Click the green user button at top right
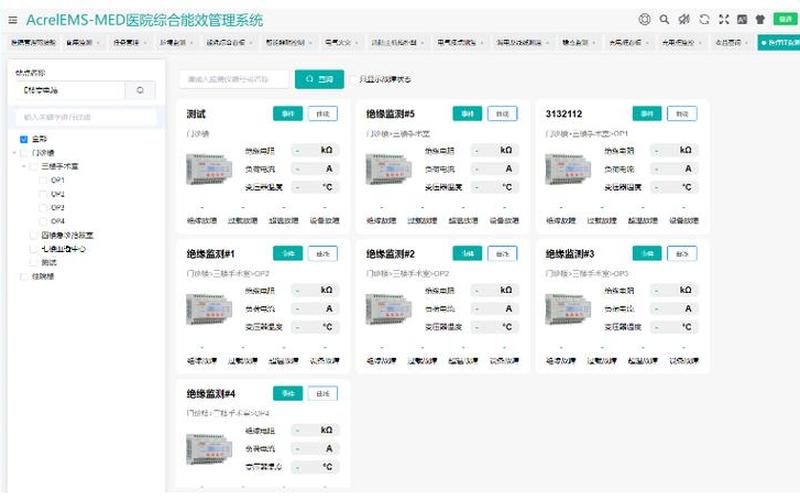Viewport: 800px width, 500px height. pos(785,19)
